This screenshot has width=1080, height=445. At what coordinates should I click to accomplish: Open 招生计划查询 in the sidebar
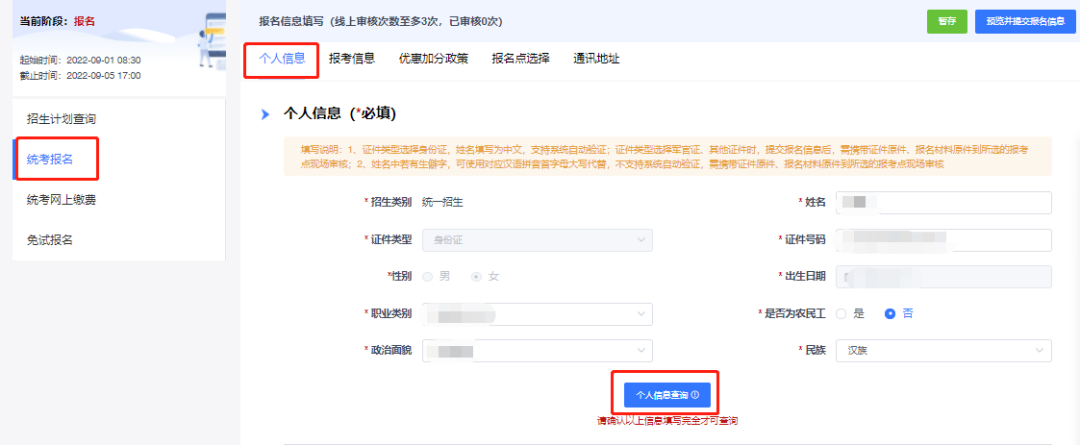click(62, 119)
